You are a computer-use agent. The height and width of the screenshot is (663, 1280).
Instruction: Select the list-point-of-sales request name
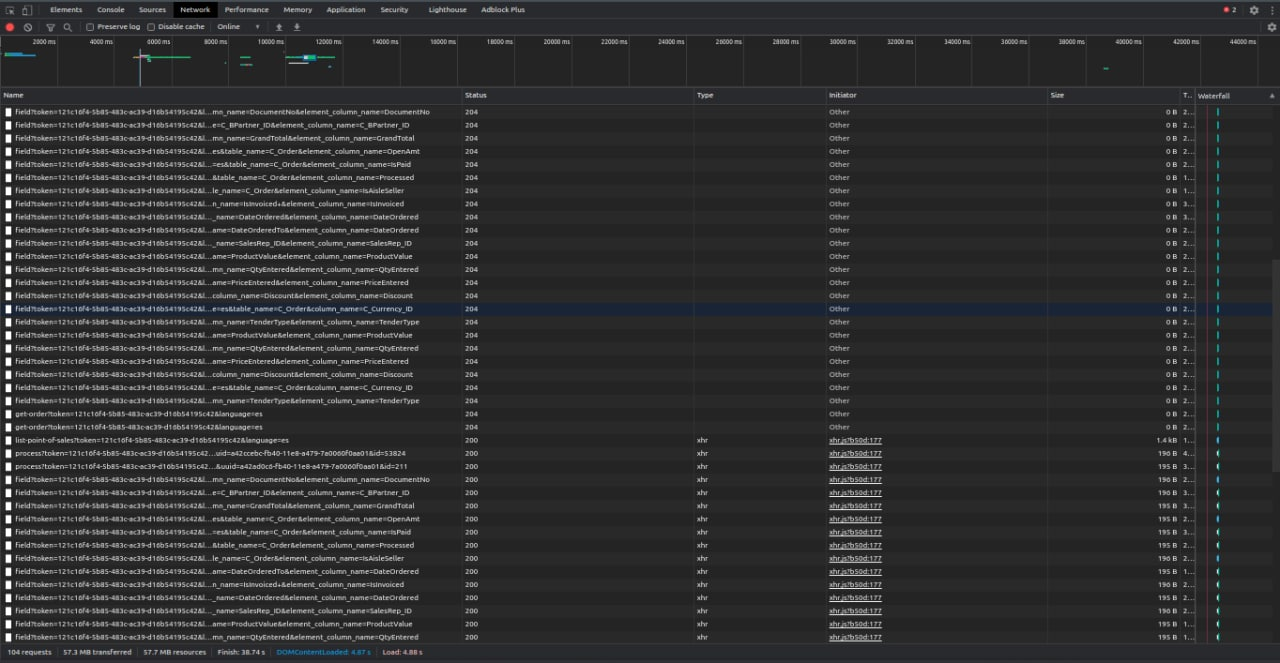[152, 440]
